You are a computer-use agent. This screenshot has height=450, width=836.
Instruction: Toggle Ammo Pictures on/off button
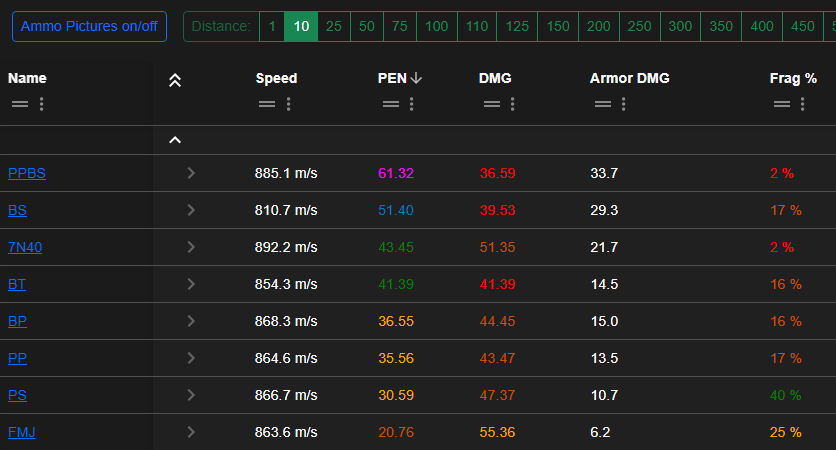click(89, 26)
